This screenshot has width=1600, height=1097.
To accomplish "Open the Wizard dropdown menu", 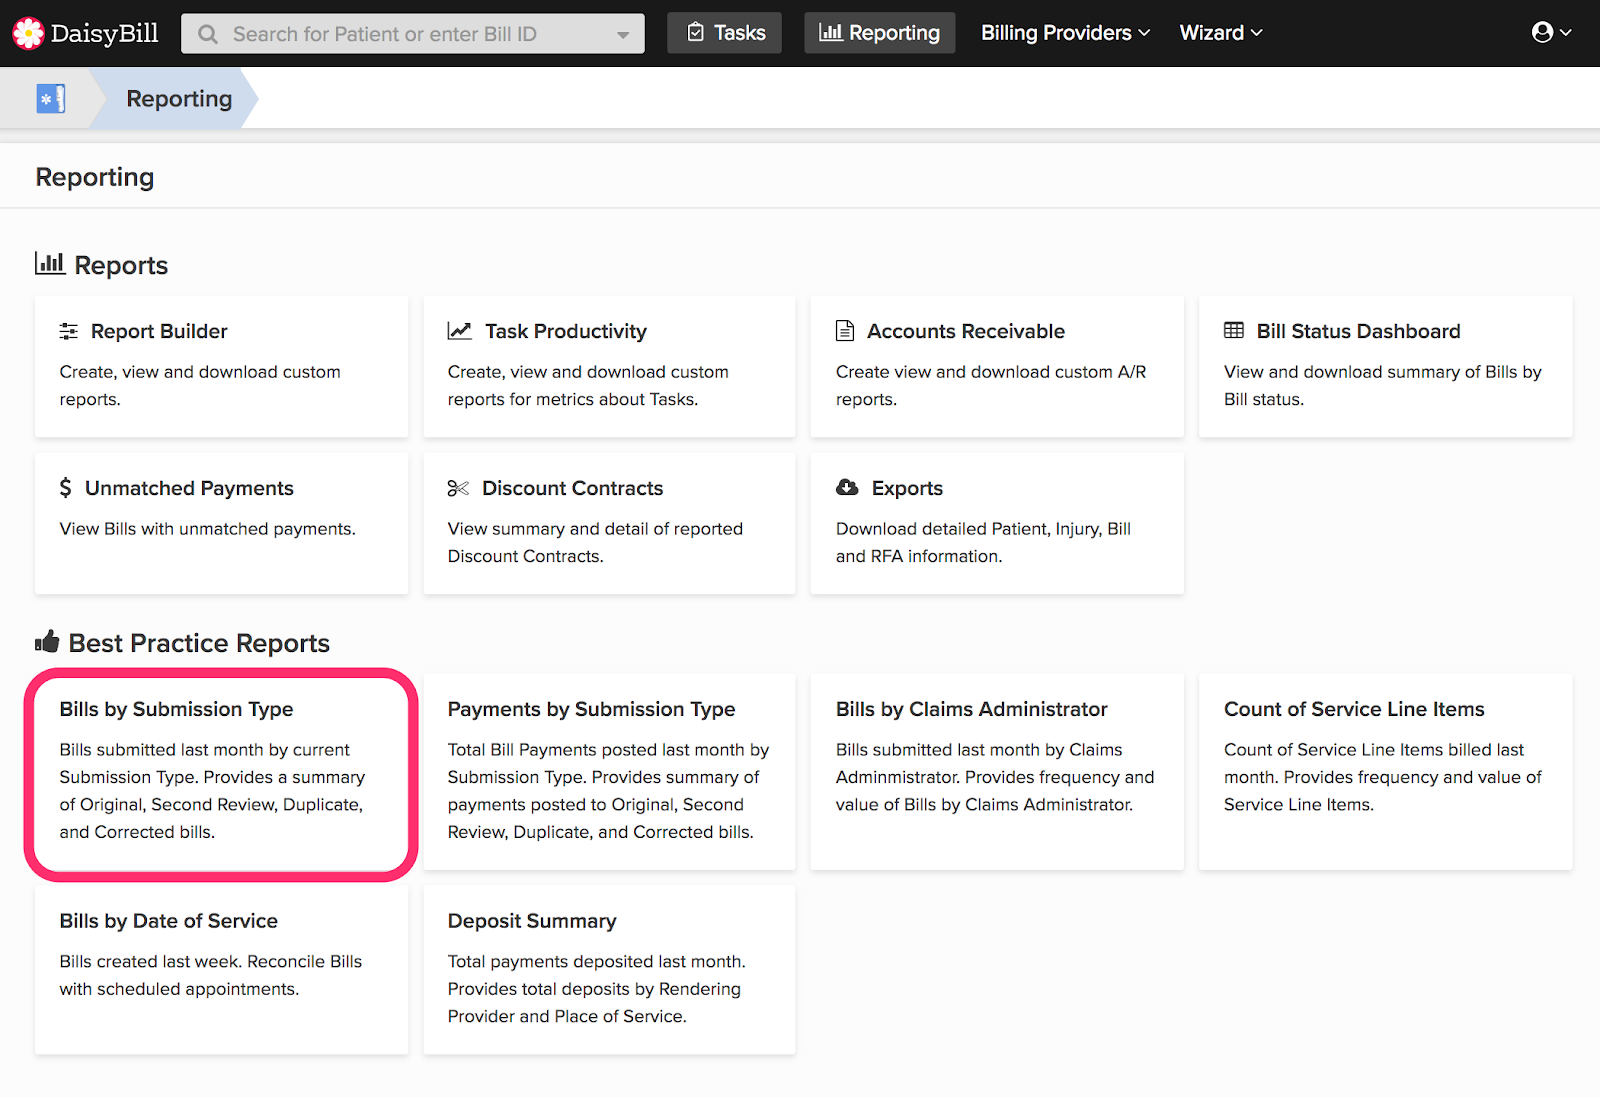I will coord(1221,33).
